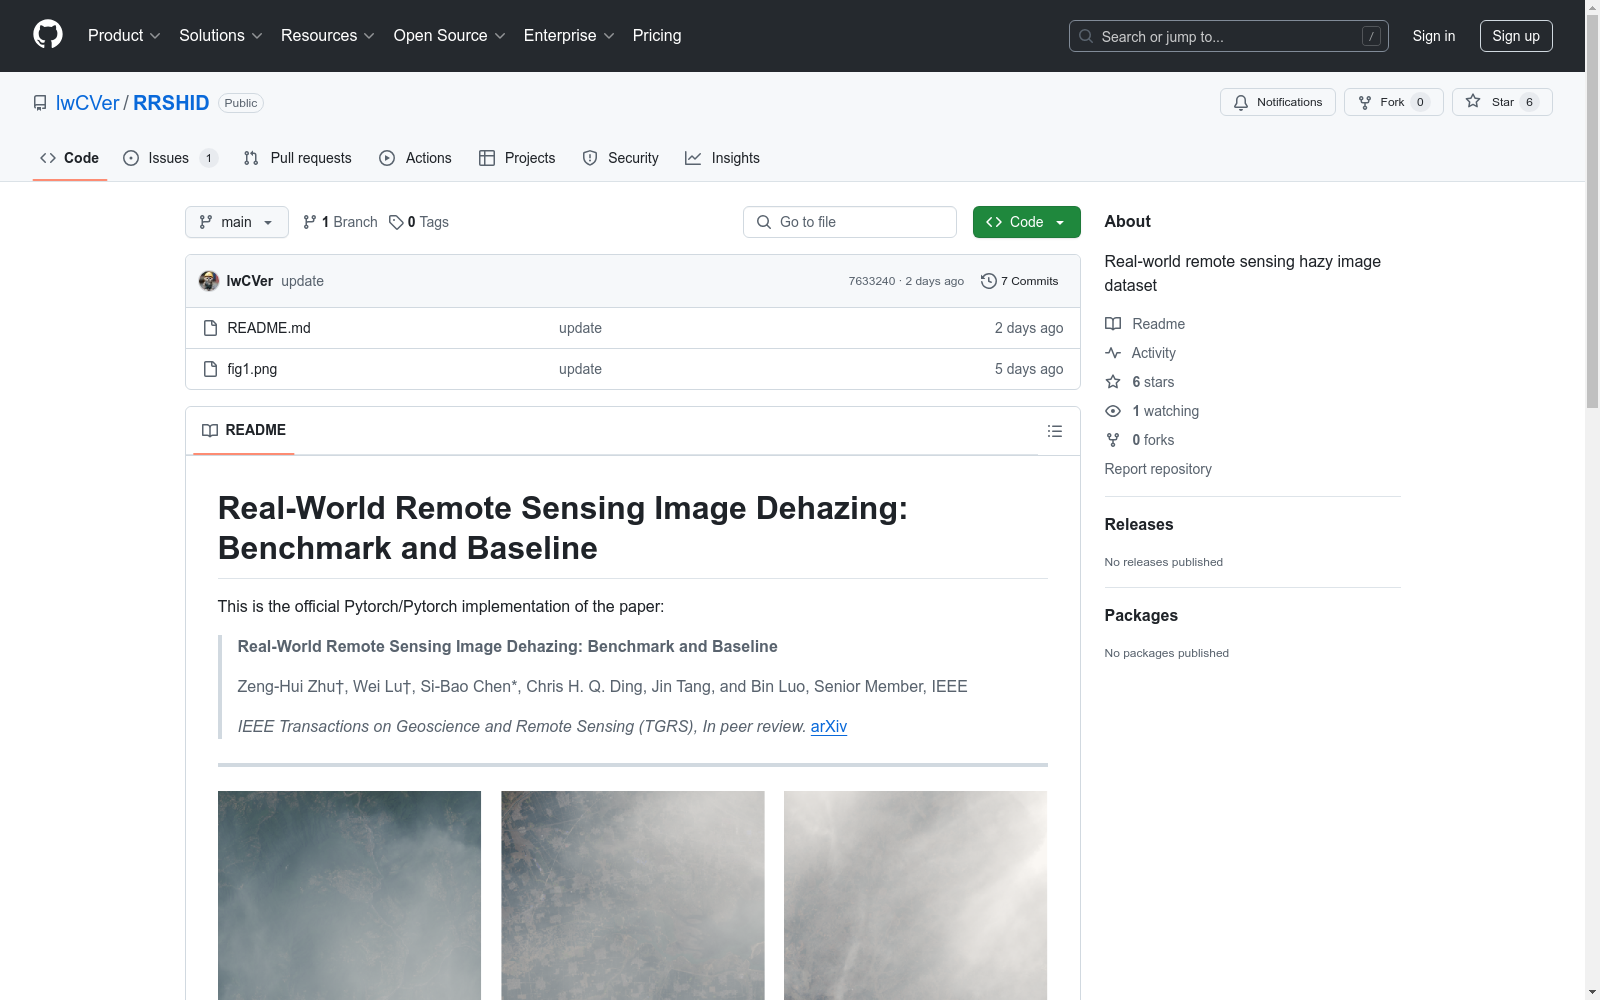
Task: Open the main branch selector
Action: pyautogui.click(x=236, y=222)
